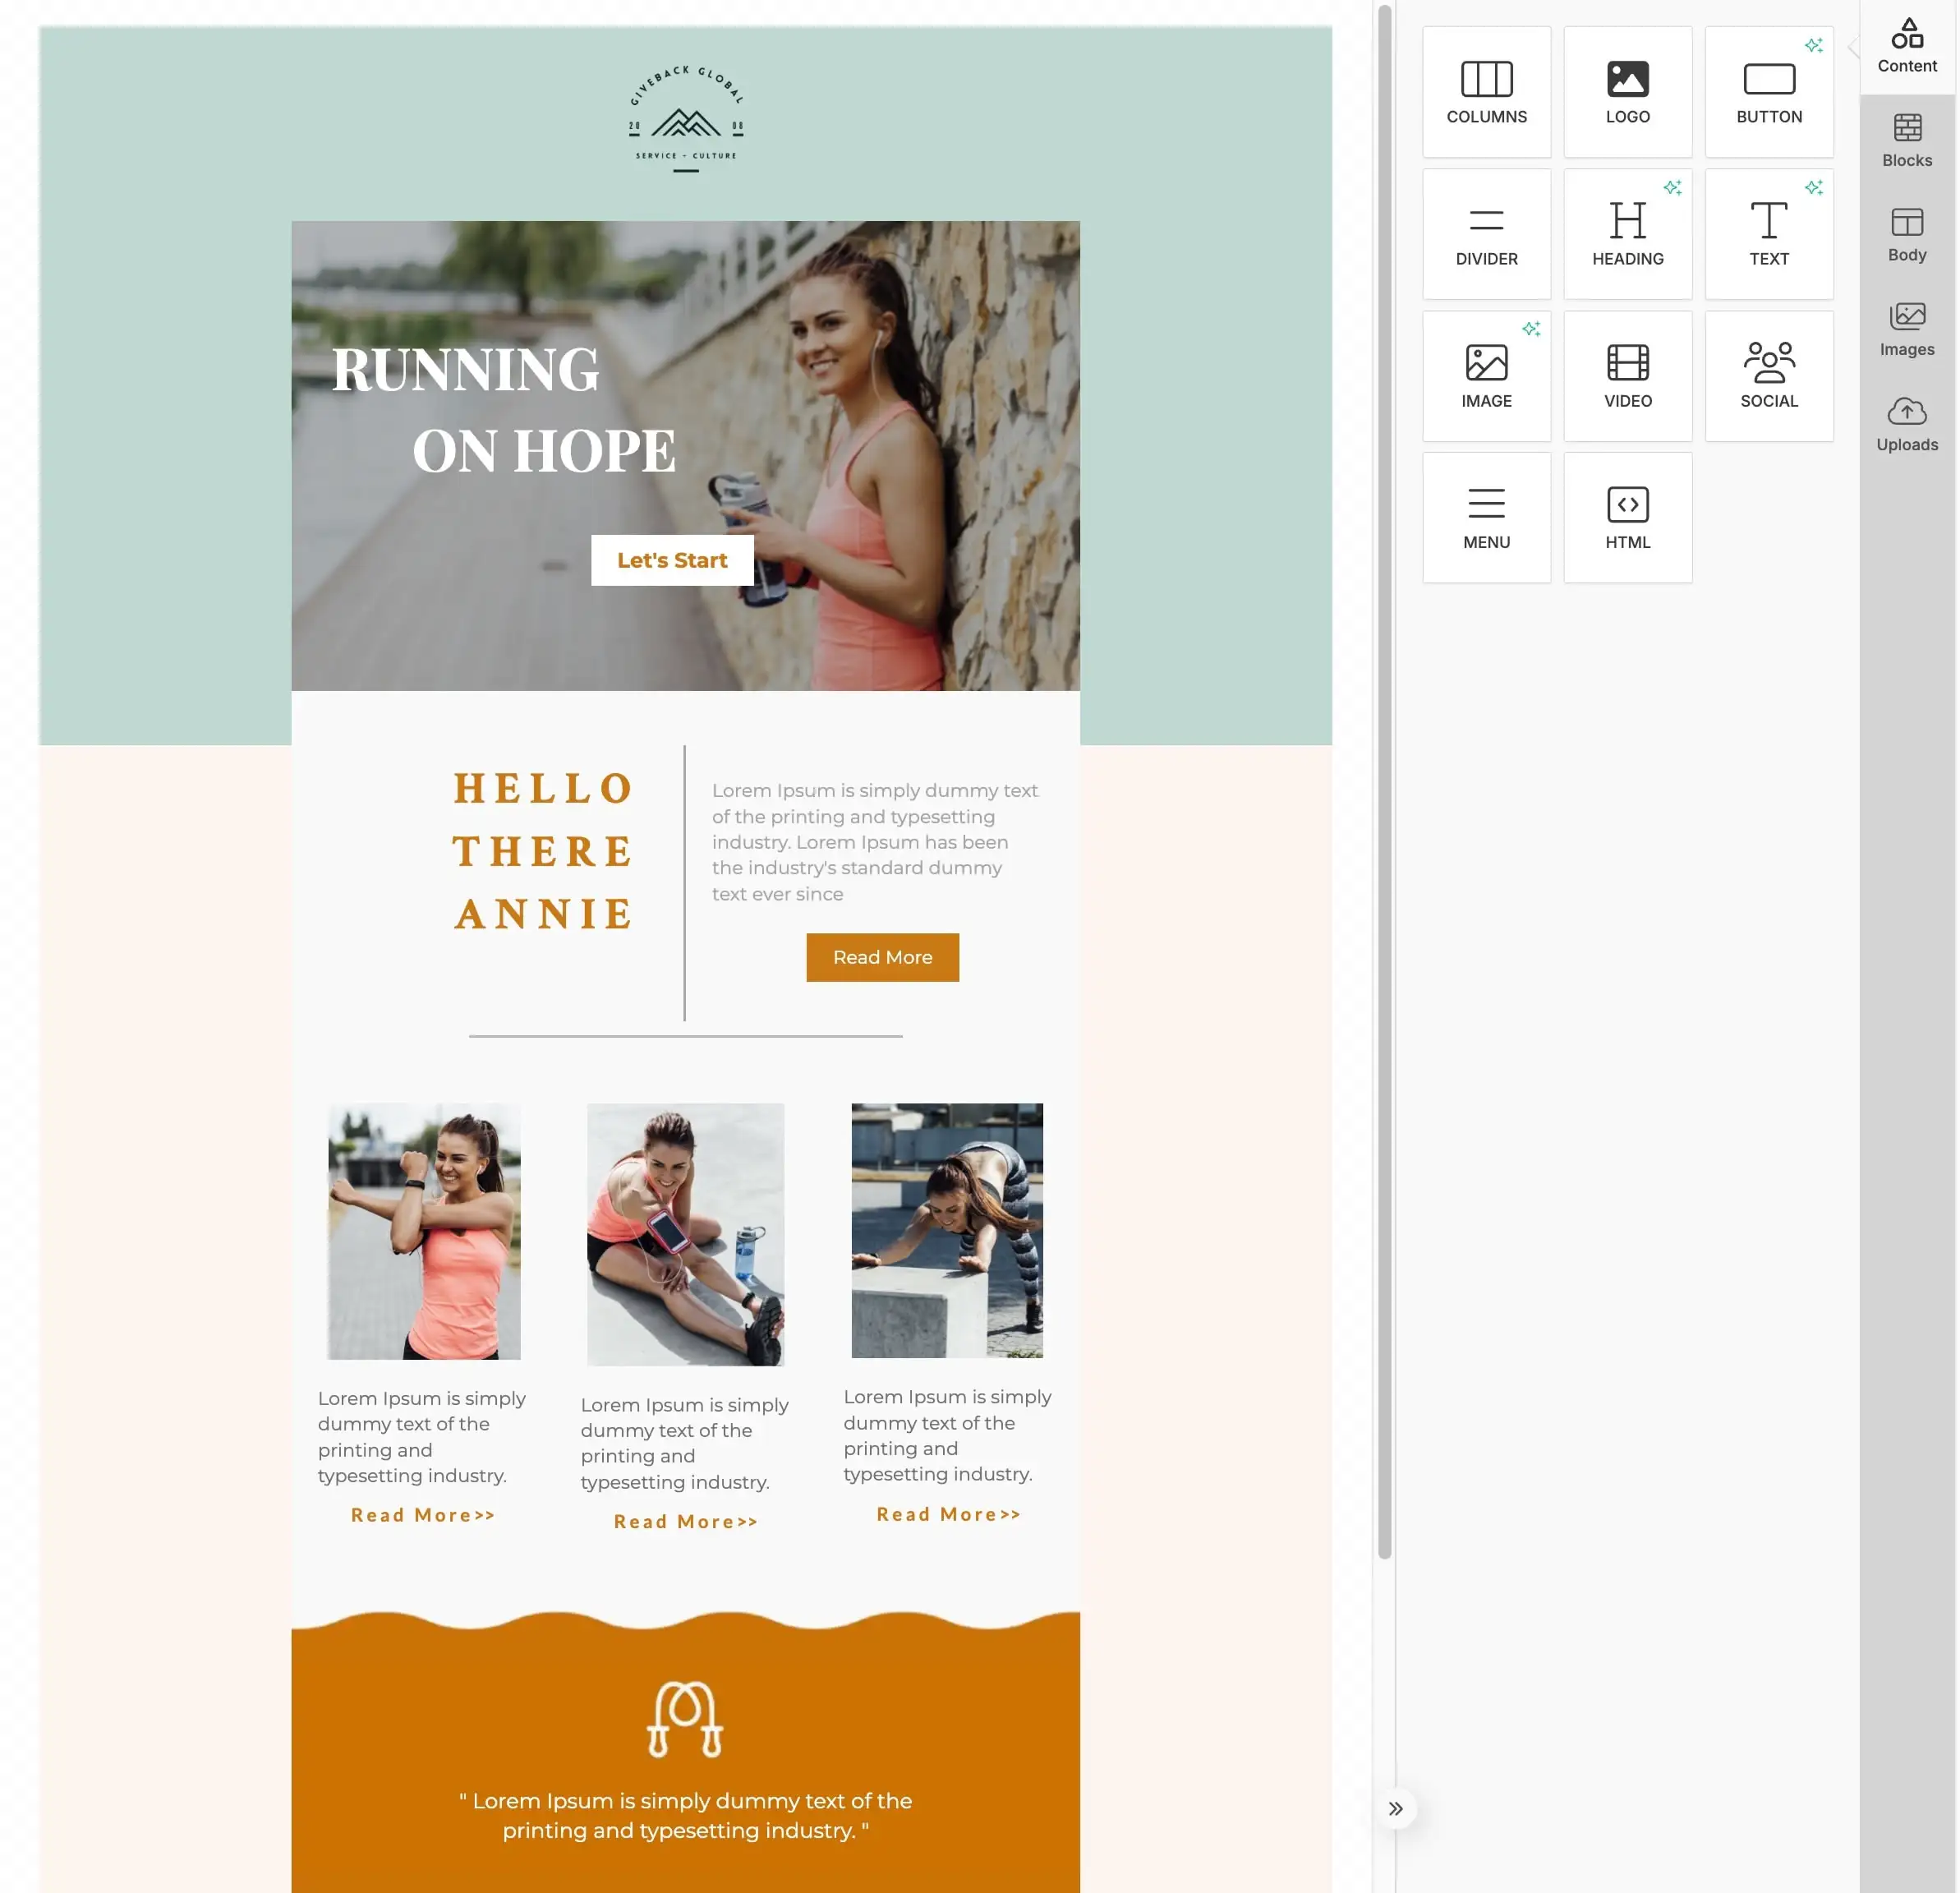Select the Social content block

[x=1768, y=376]
